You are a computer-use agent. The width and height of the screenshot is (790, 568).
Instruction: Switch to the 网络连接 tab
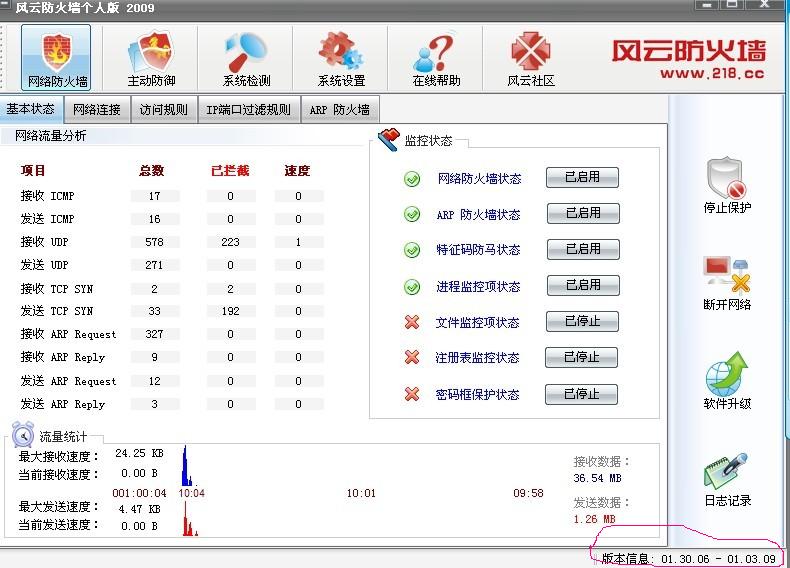[x=97, y=109]
